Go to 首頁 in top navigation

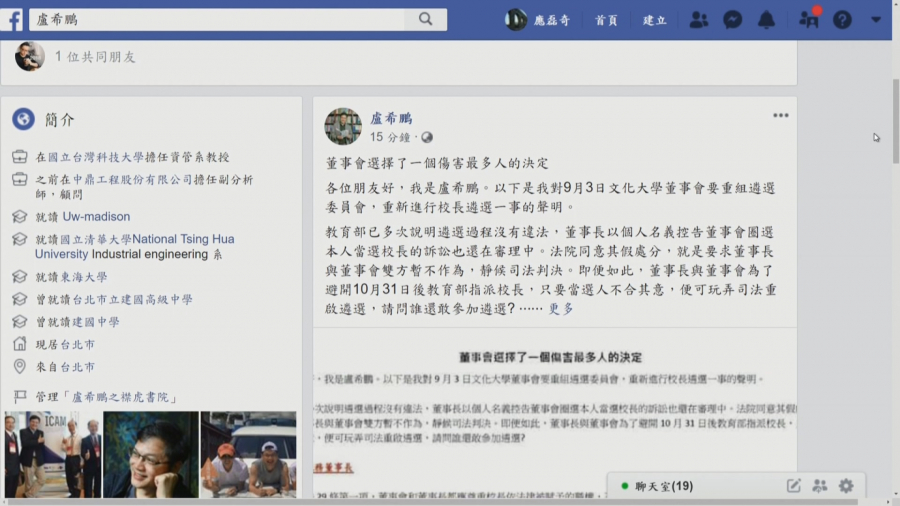pos(606,20)
